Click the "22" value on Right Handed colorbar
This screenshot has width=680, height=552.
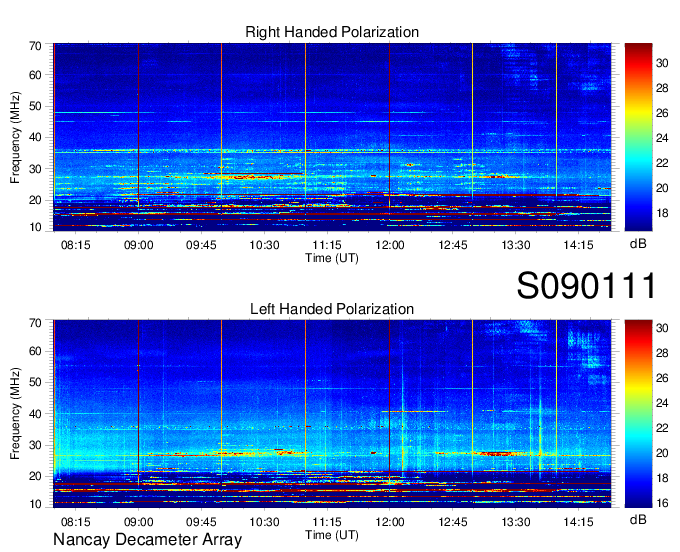[662, 163]
